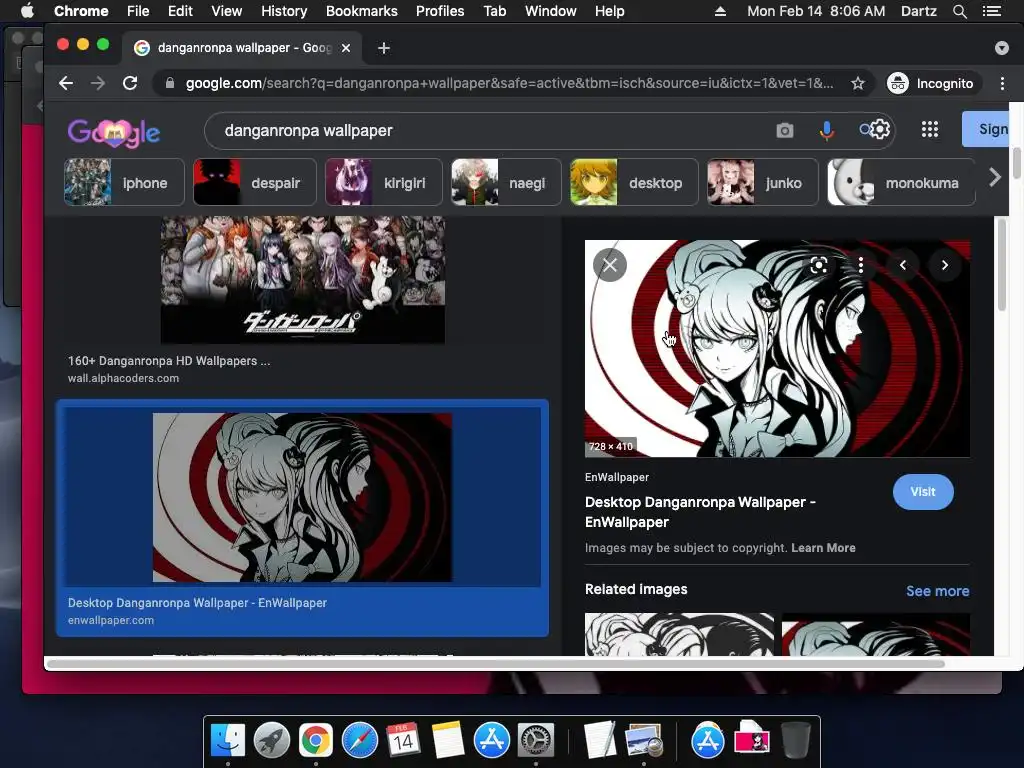Open Safari from the Dock
The image size is (1024, 768).
[x=360, y=740]
